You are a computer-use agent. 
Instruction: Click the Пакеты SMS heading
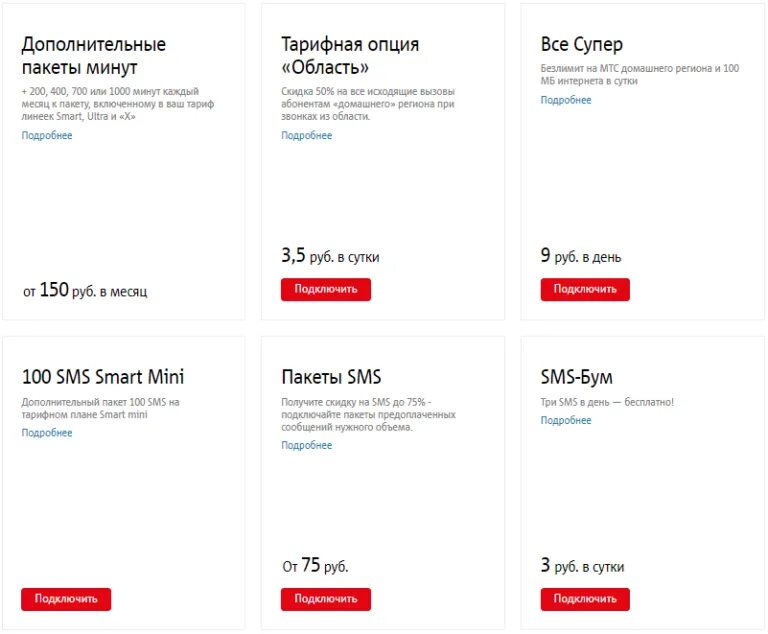pyautogui.click(x=331, y=377)
